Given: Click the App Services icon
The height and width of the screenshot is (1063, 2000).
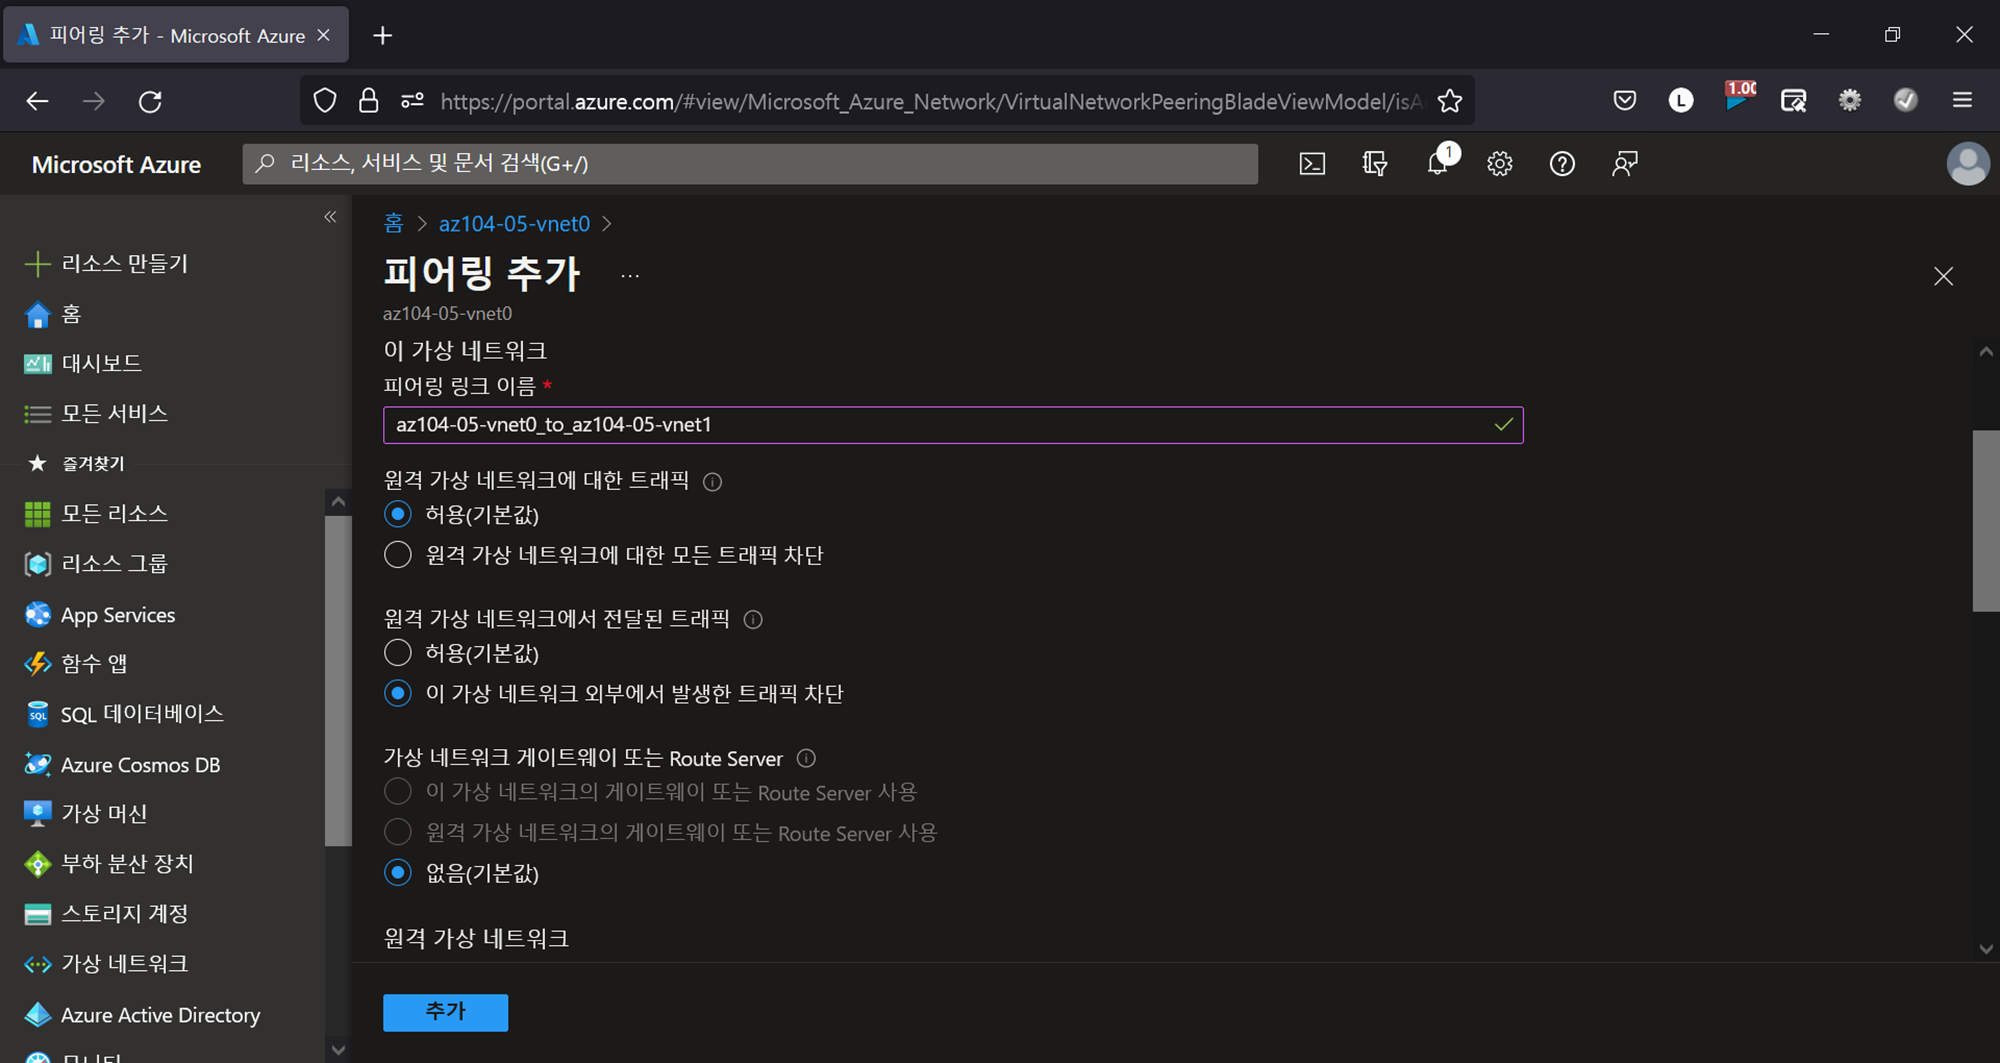Looking at the screenshot, I should pyautogui.click(x=37, y=614).
